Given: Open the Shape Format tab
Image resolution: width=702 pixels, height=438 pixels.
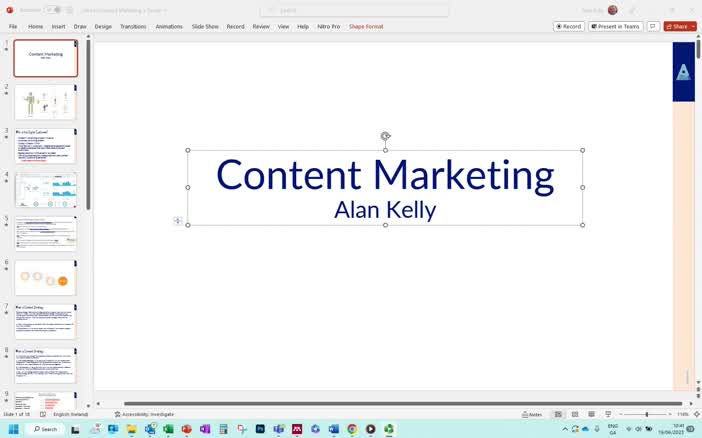Looking at the screenshot, I should [x=366, y=26].
